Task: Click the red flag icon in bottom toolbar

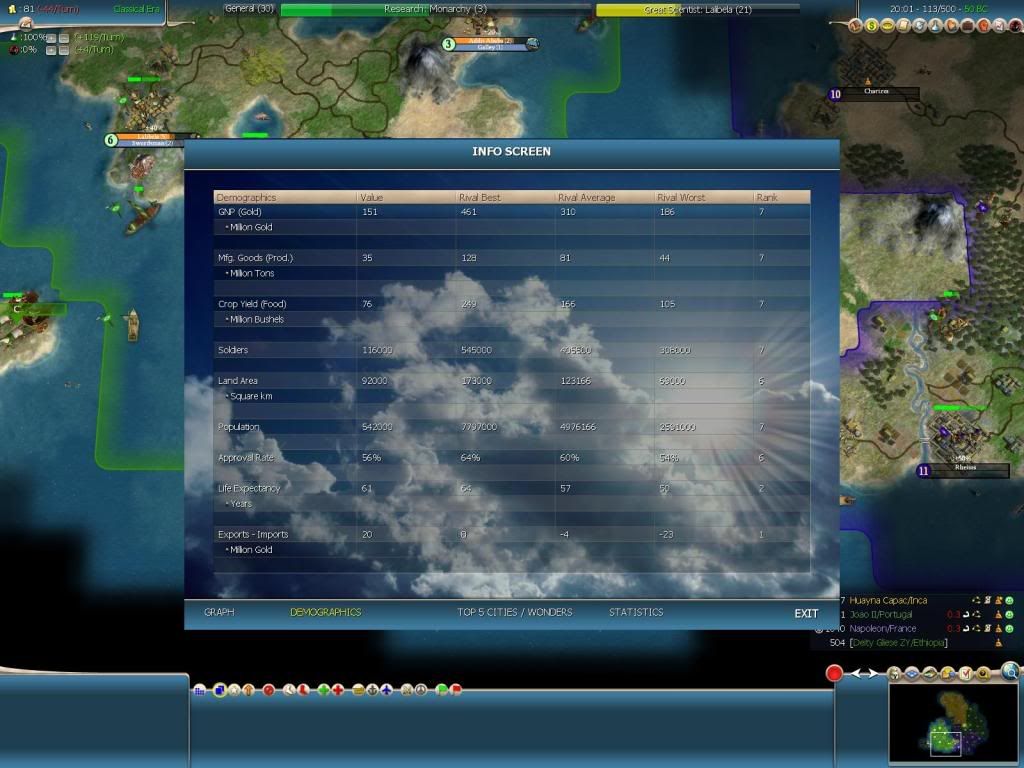Action: coord(455,690)
